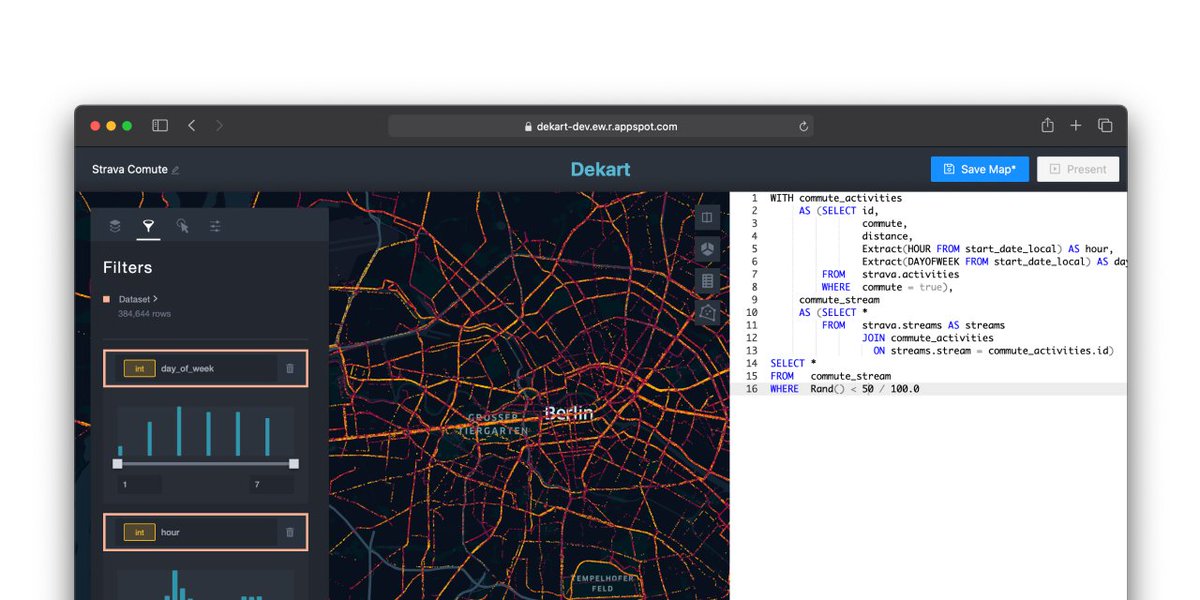The height and width of the screenshot is (600, 1200).
Task: Go forward in browser history
Action: pos(220,126)
